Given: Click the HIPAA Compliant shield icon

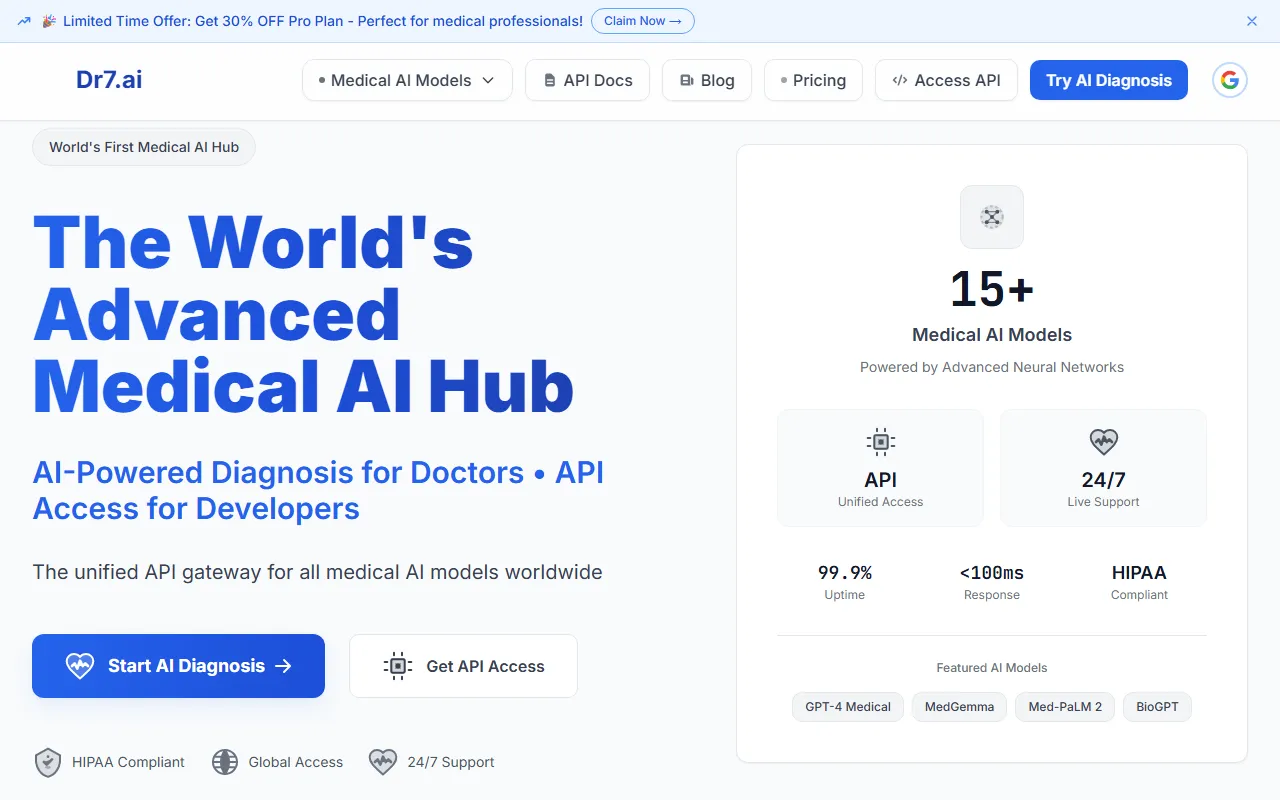Looking at the screenshot, I should tap(48, 762).
